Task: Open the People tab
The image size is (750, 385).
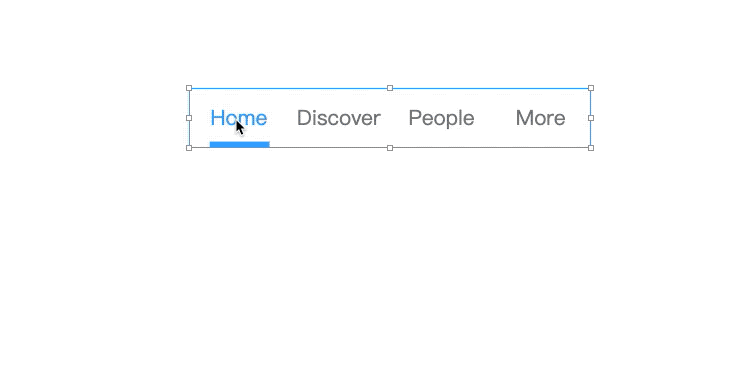Action: [x=441, y=119]
